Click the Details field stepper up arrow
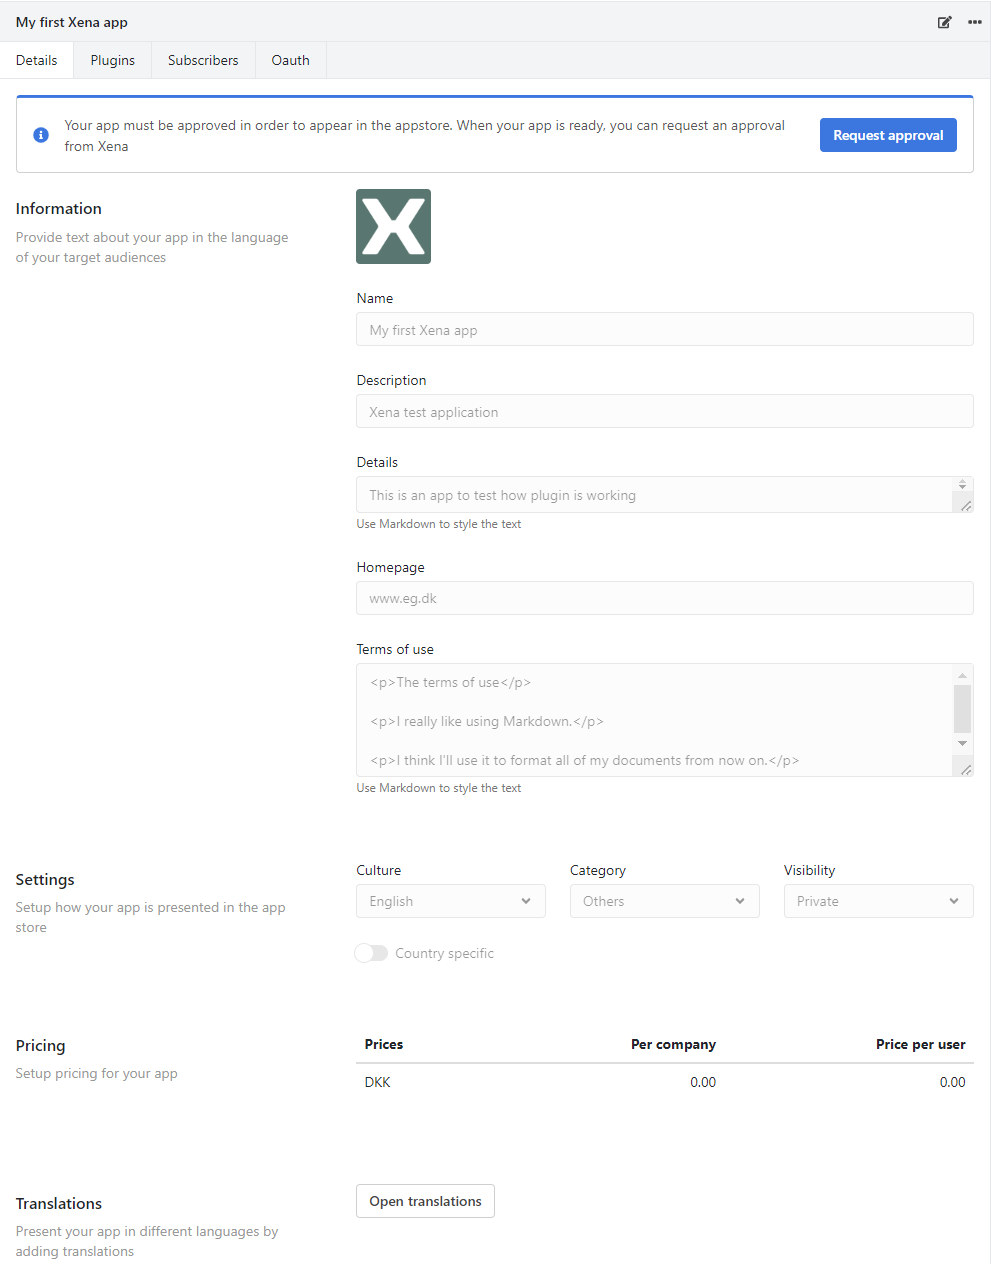 963,482
